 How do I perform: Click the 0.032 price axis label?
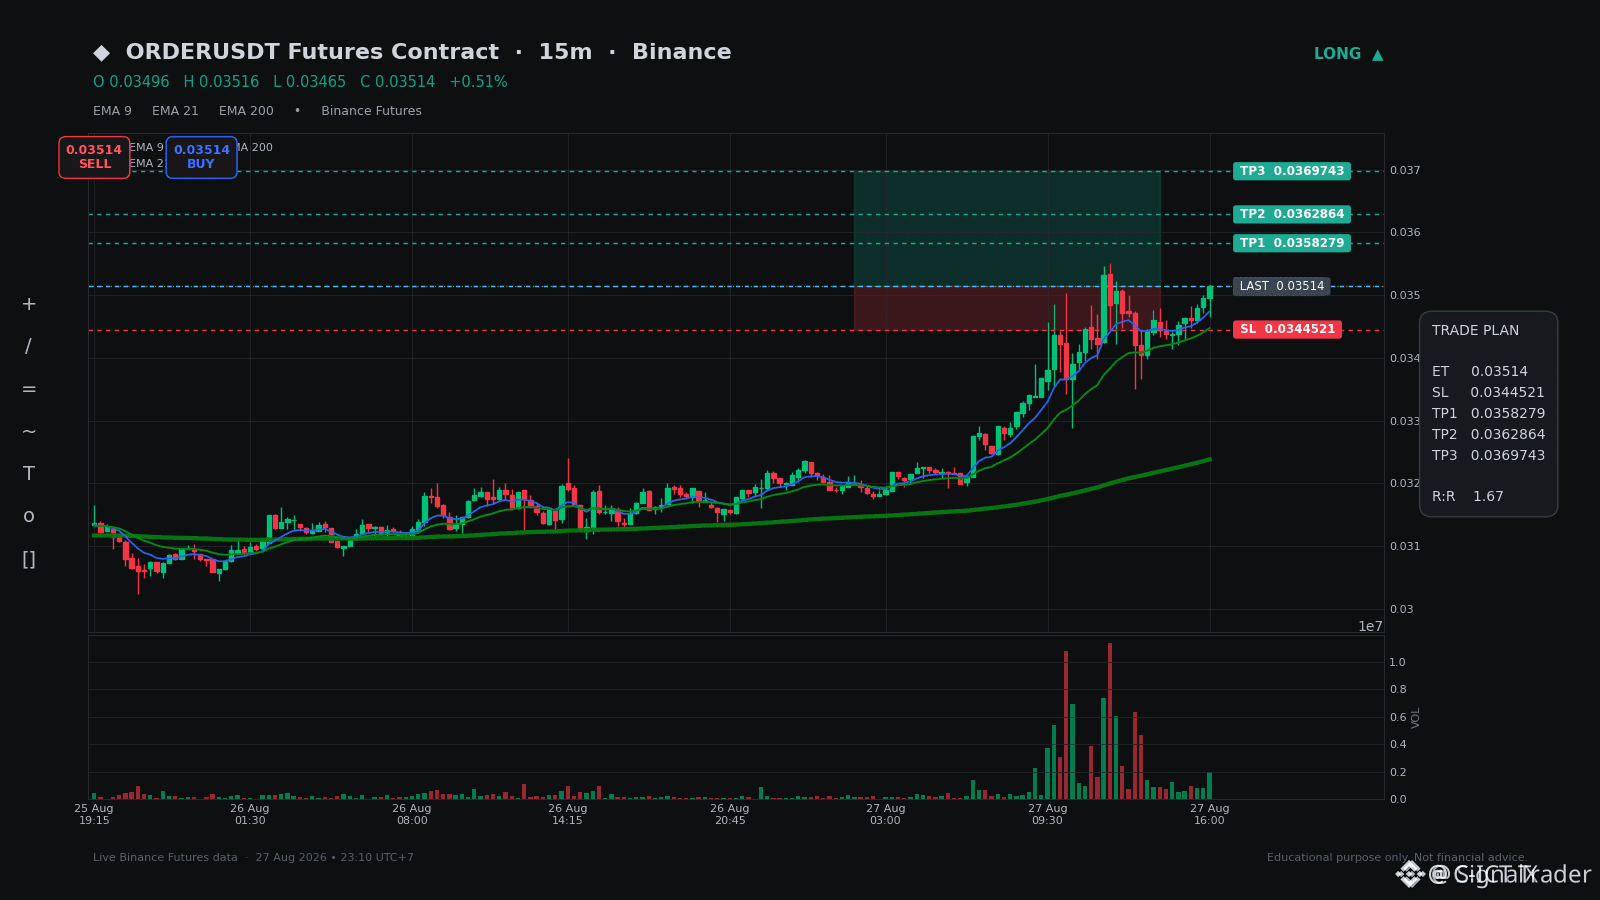[1405, 484]
